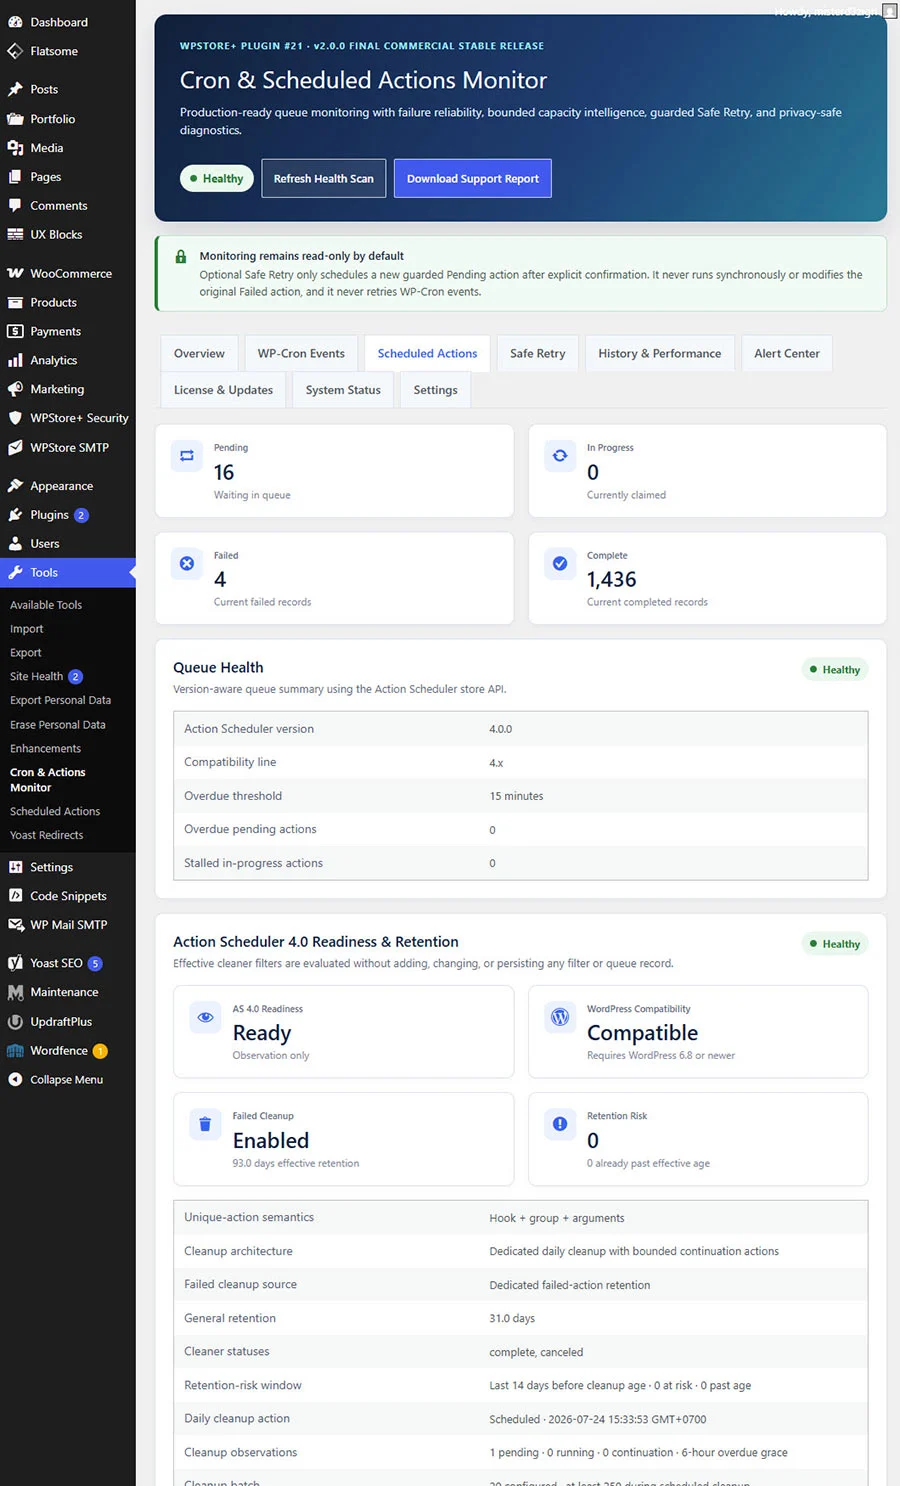Open the WP Mail SMTP menu
Viewport: 900px width, 1486px height.
point(68,925)
